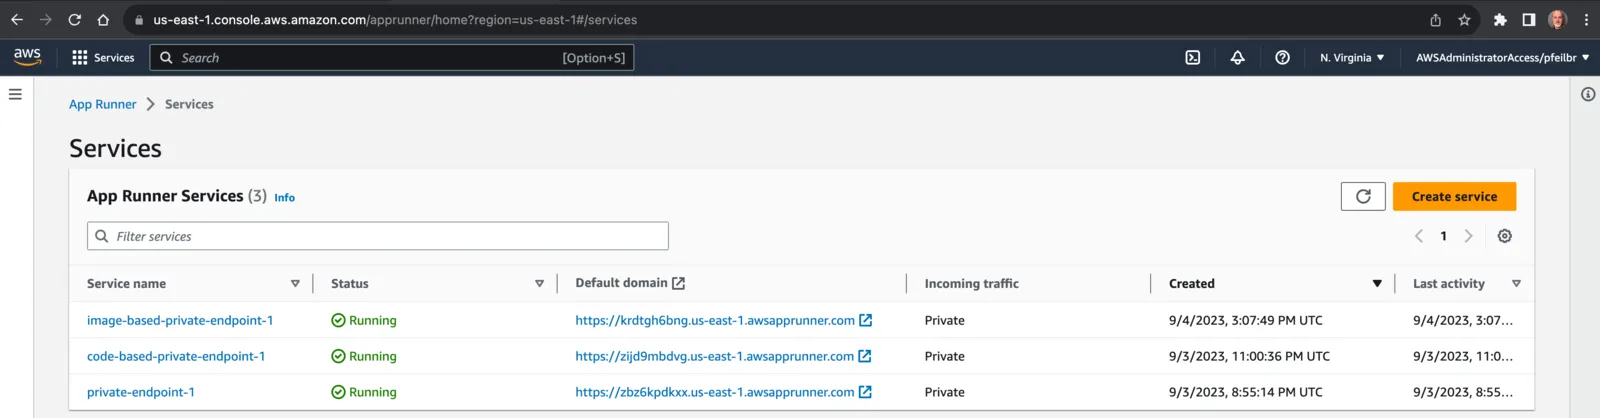The height and width of the screenshot is (418, 1600).
Task: Go back with browser back arrow
Action: point(17,20)
